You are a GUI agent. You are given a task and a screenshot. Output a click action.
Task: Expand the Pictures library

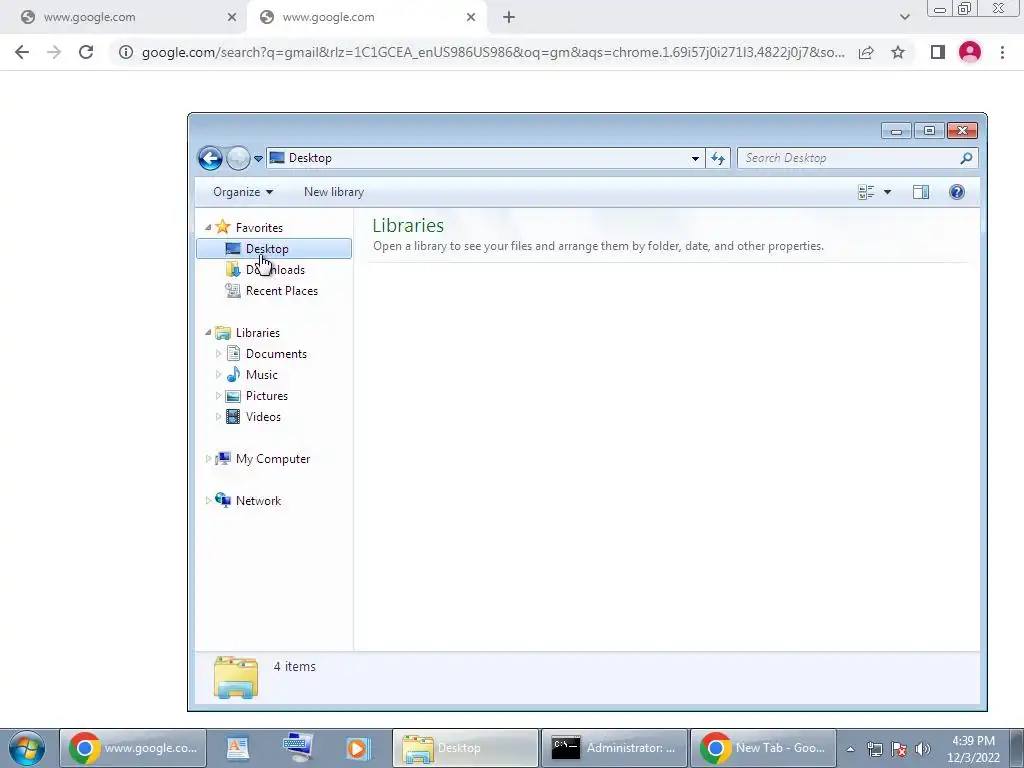click(218, 396)
